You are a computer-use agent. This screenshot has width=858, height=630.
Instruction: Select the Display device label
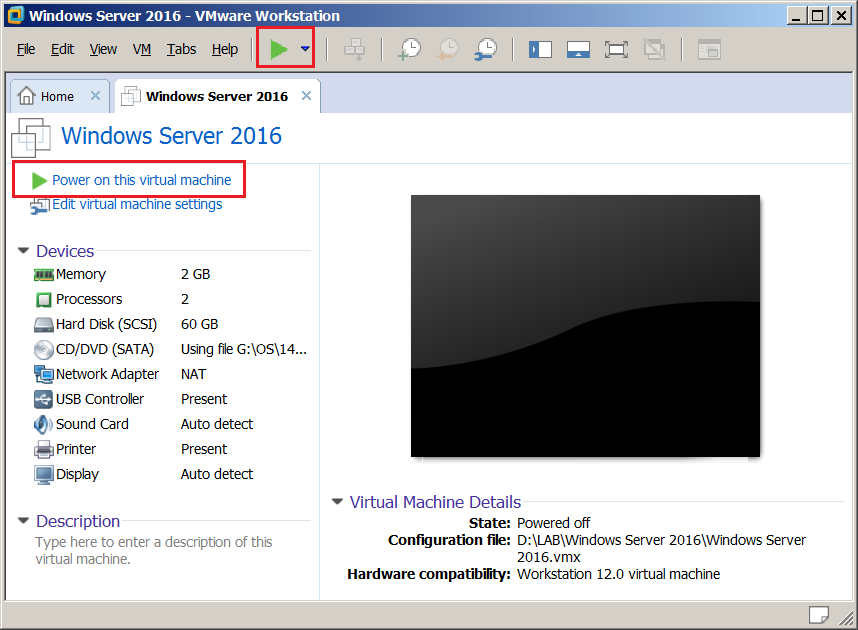pos(78,475)
